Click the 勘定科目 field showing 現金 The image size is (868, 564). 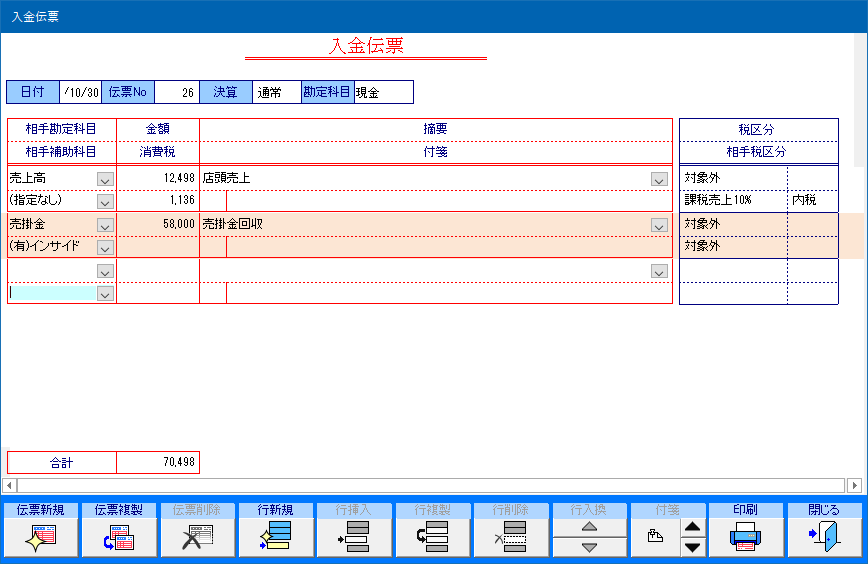tap(384, 92)
